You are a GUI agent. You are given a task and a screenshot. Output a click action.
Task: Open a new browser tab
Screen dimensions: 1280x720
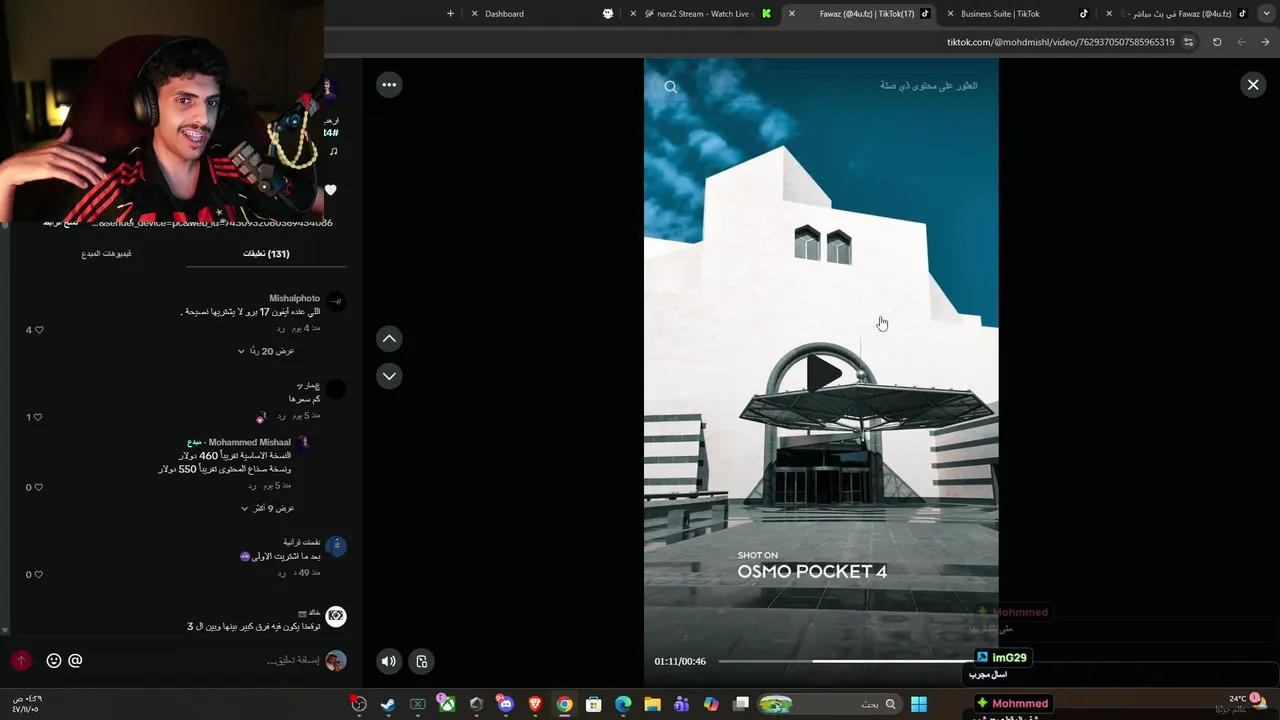tap(450, 14)
